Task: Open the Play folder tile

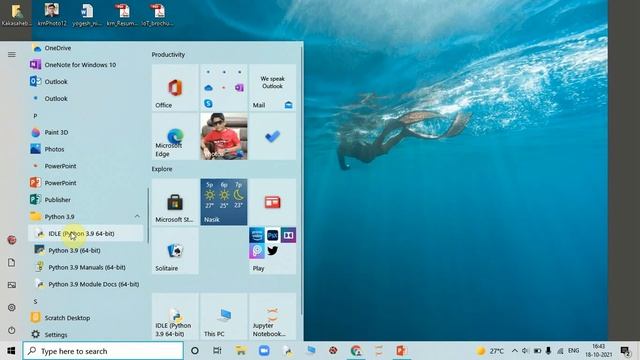Action: tap(272, 251)
